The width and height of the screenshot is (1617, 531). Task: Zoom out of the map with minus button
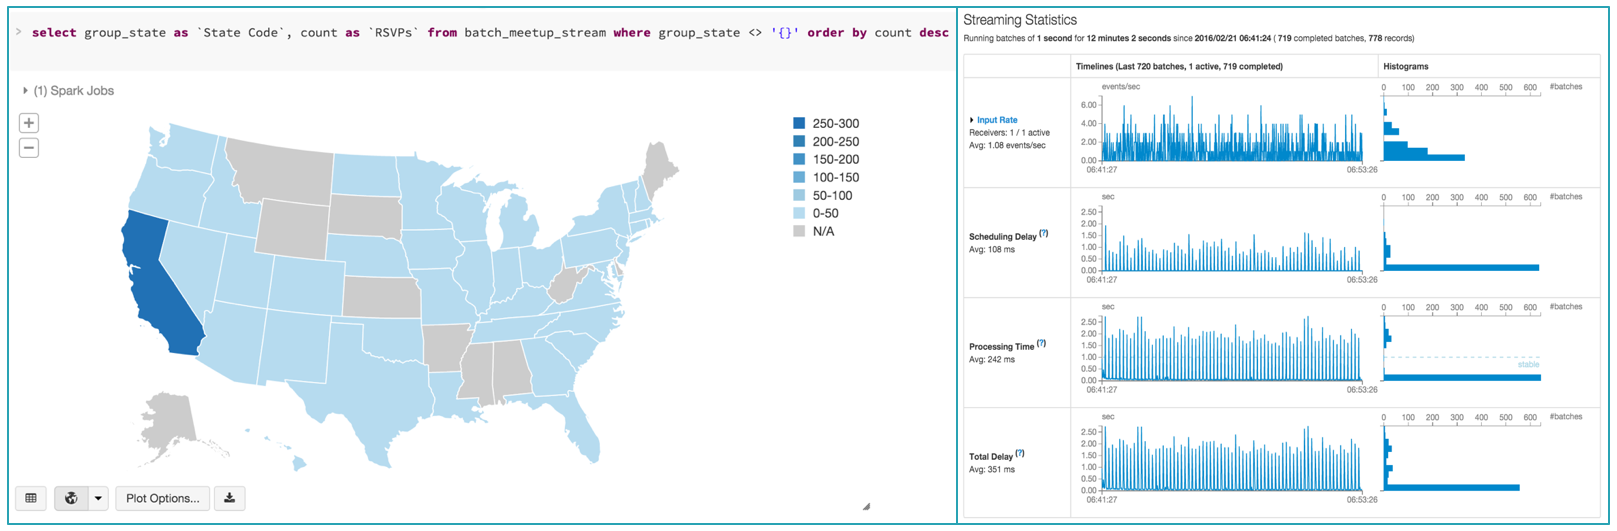click(29, 148)
